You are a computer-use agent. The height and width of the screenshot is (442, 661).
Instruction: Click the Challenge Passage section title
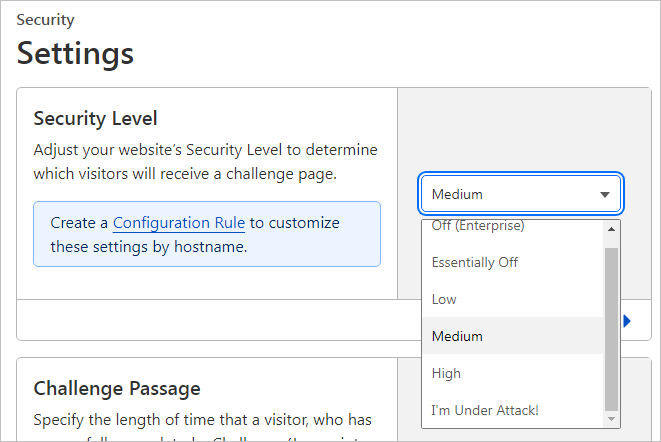[x=117, y=388]
